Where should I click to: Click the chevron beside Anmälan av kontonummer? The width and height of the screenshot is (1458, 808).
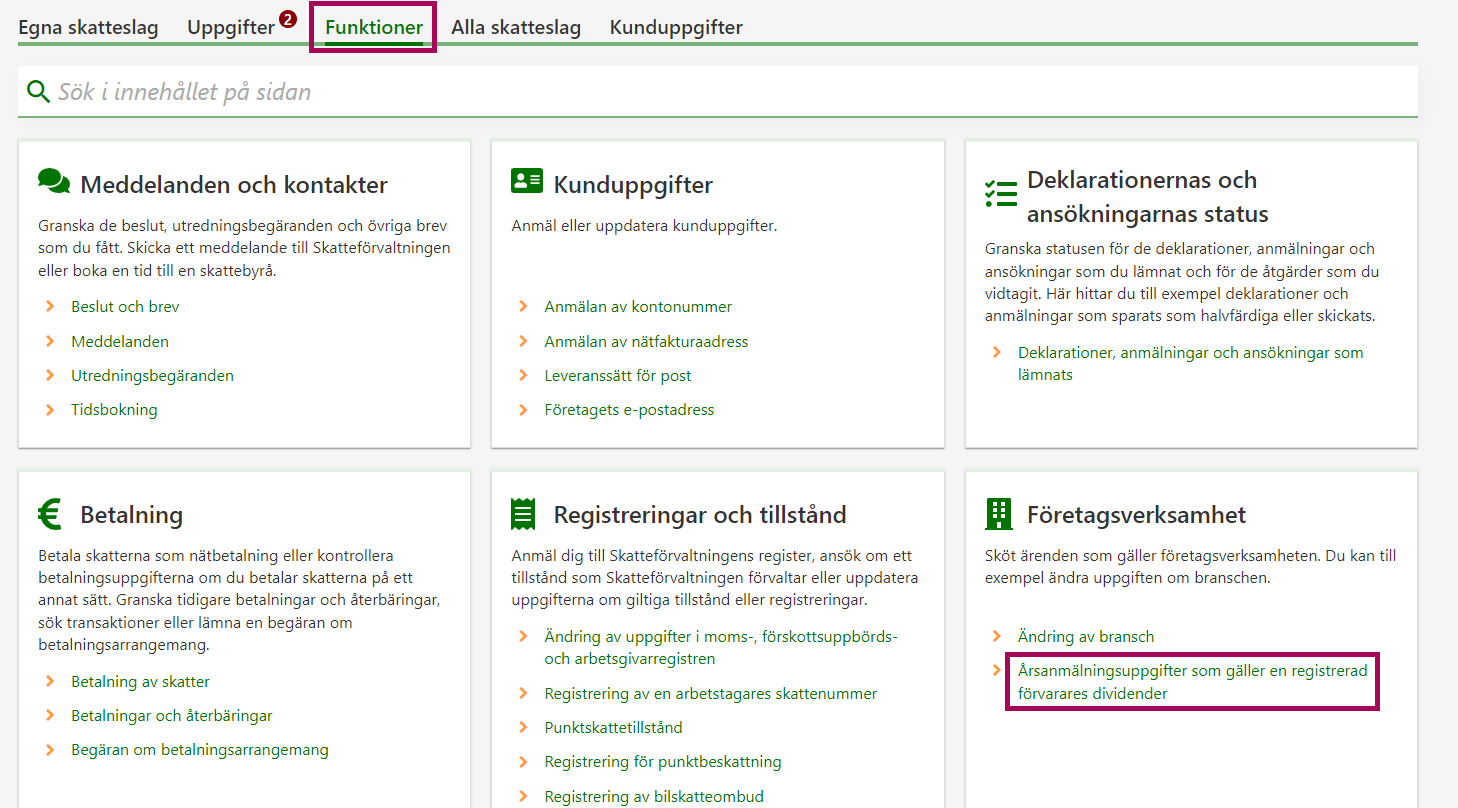point(523,307)
